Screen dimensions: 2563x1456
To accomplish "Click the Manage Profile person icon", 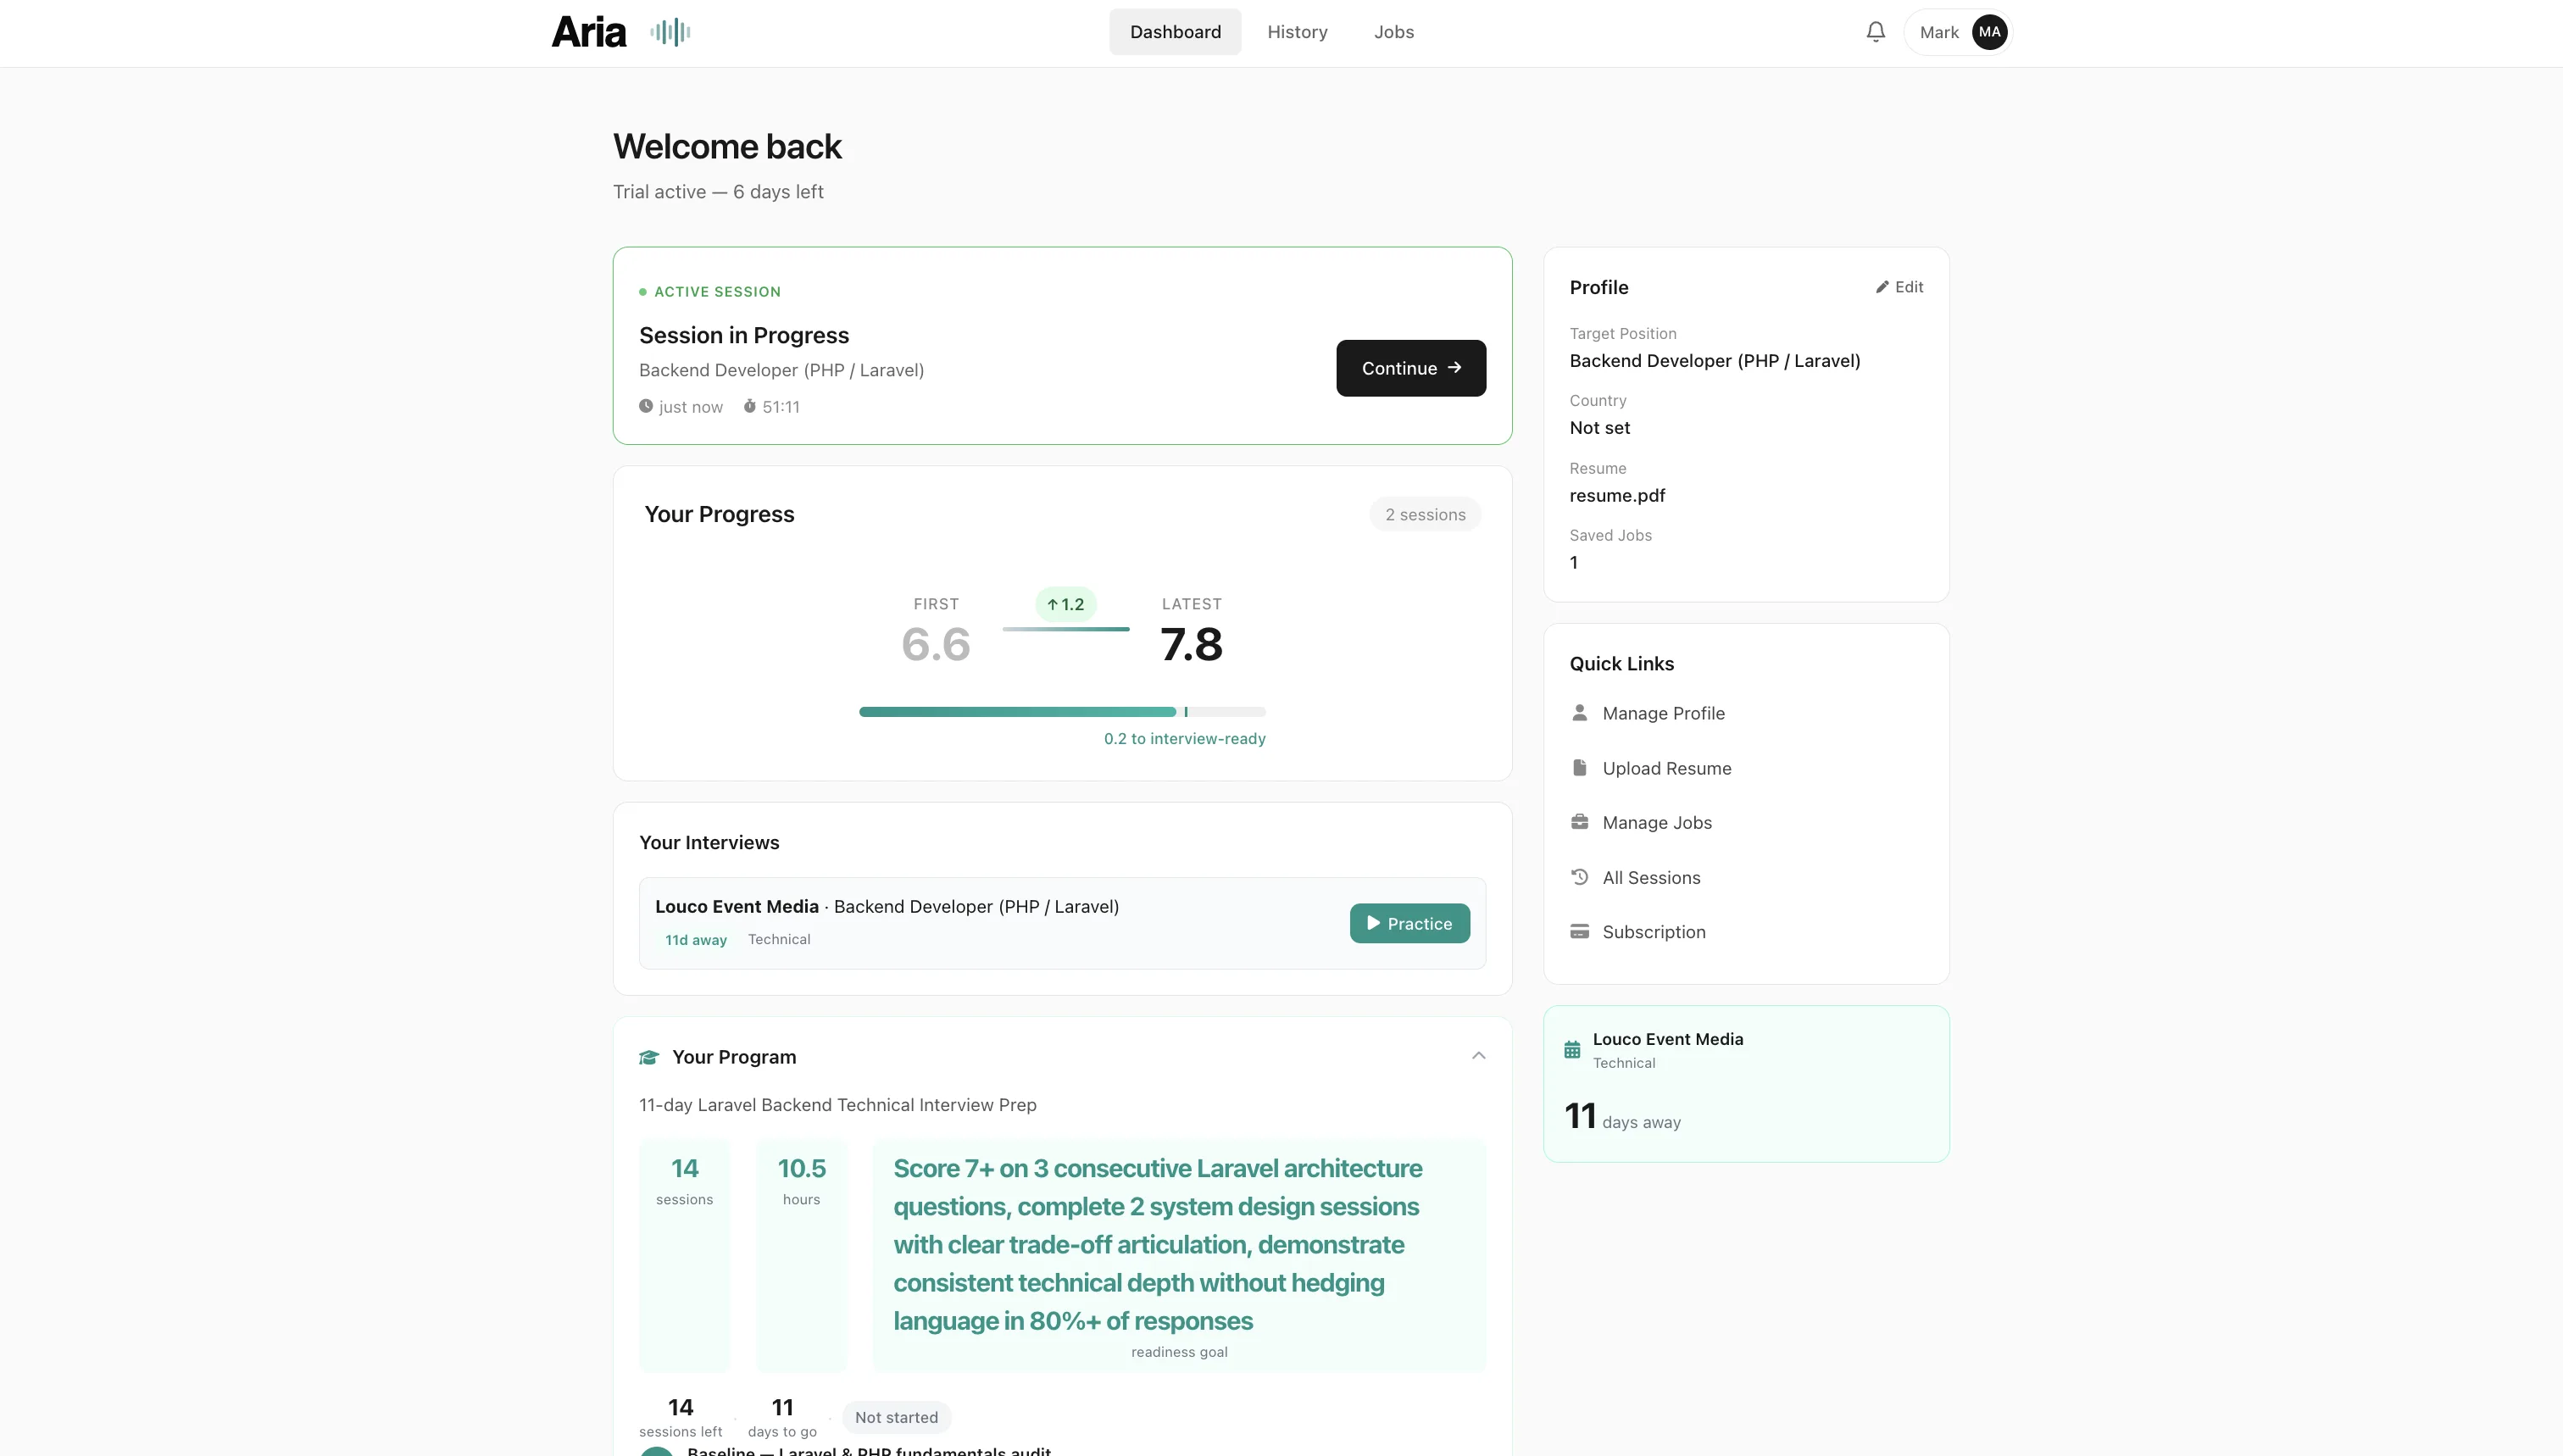I will pyautogui.click(x=1580, y=713).
